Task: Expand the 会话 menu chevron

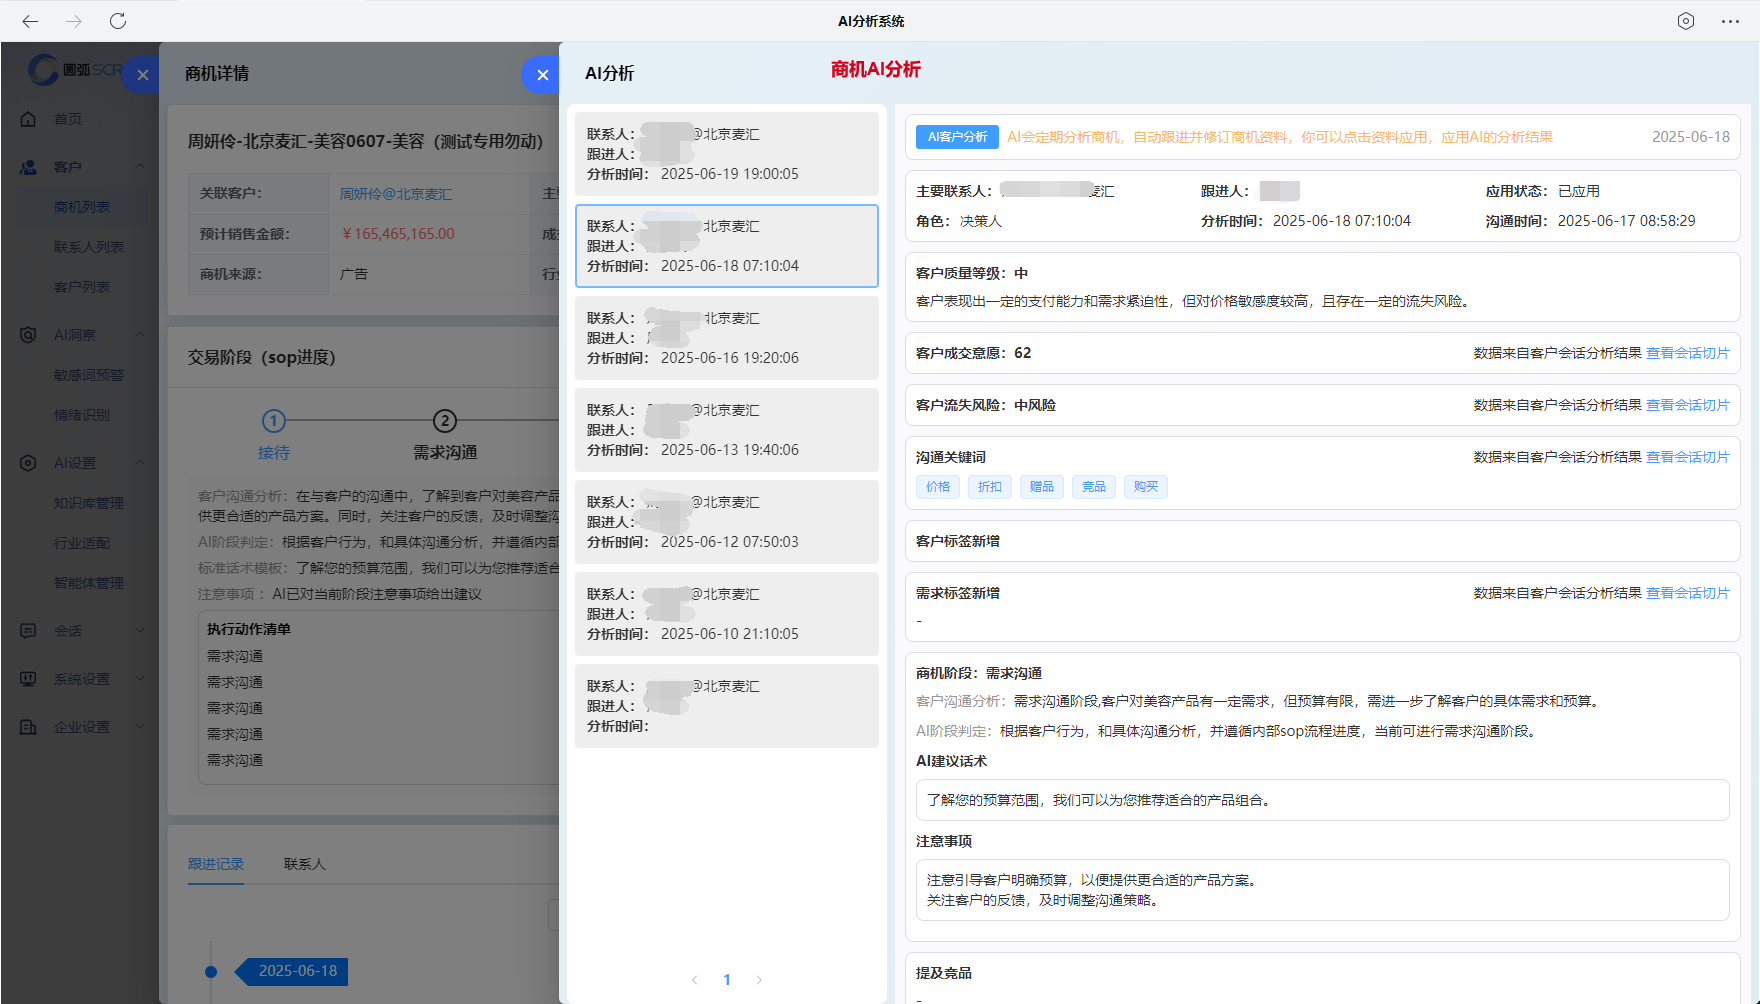Action: (x=140, y=631)
